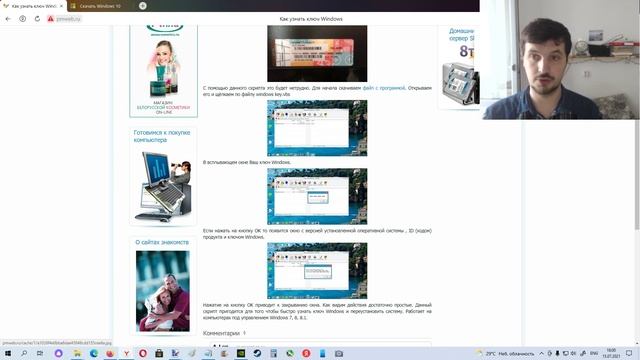Reload the page with refresh icon
This screenshot has height=360, width=640.
[37, 19]
